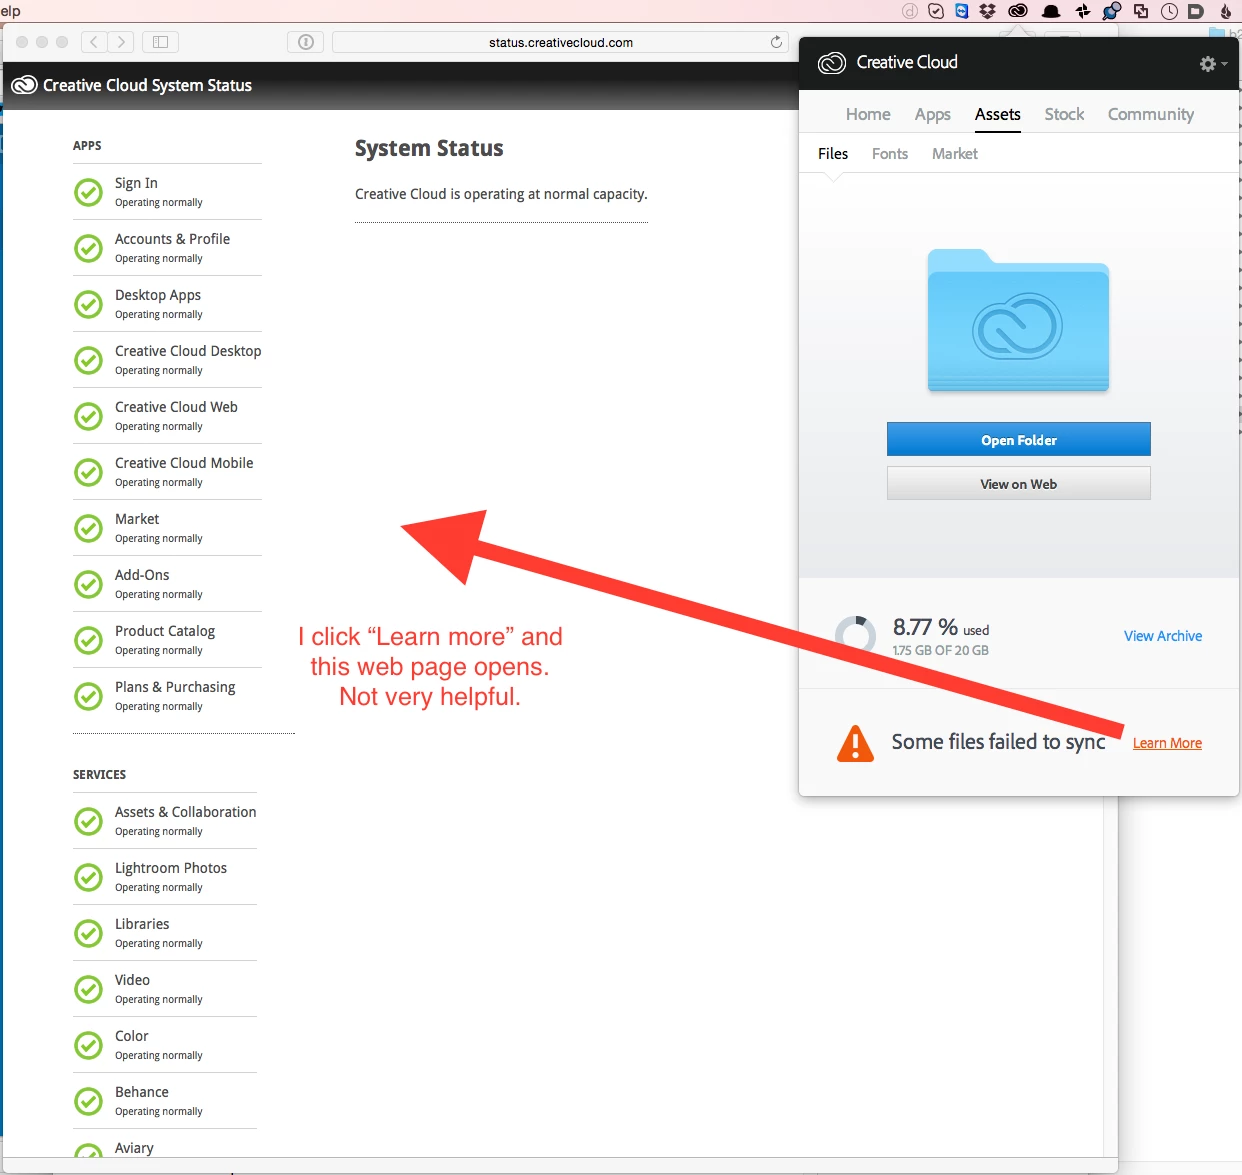The height and width of the screenshot is (1175, 1242).
Task: Select the Files sub-tab
Action: click(833, 153)
